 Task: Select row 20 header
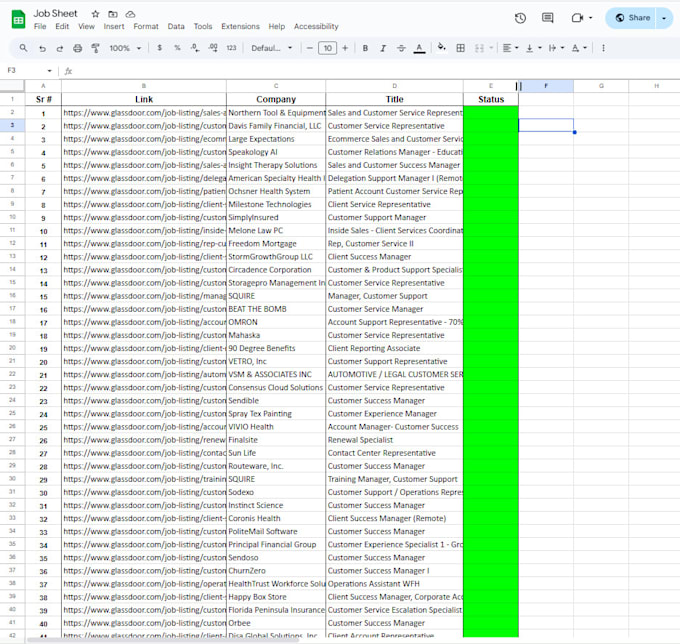tap(12, 348)
